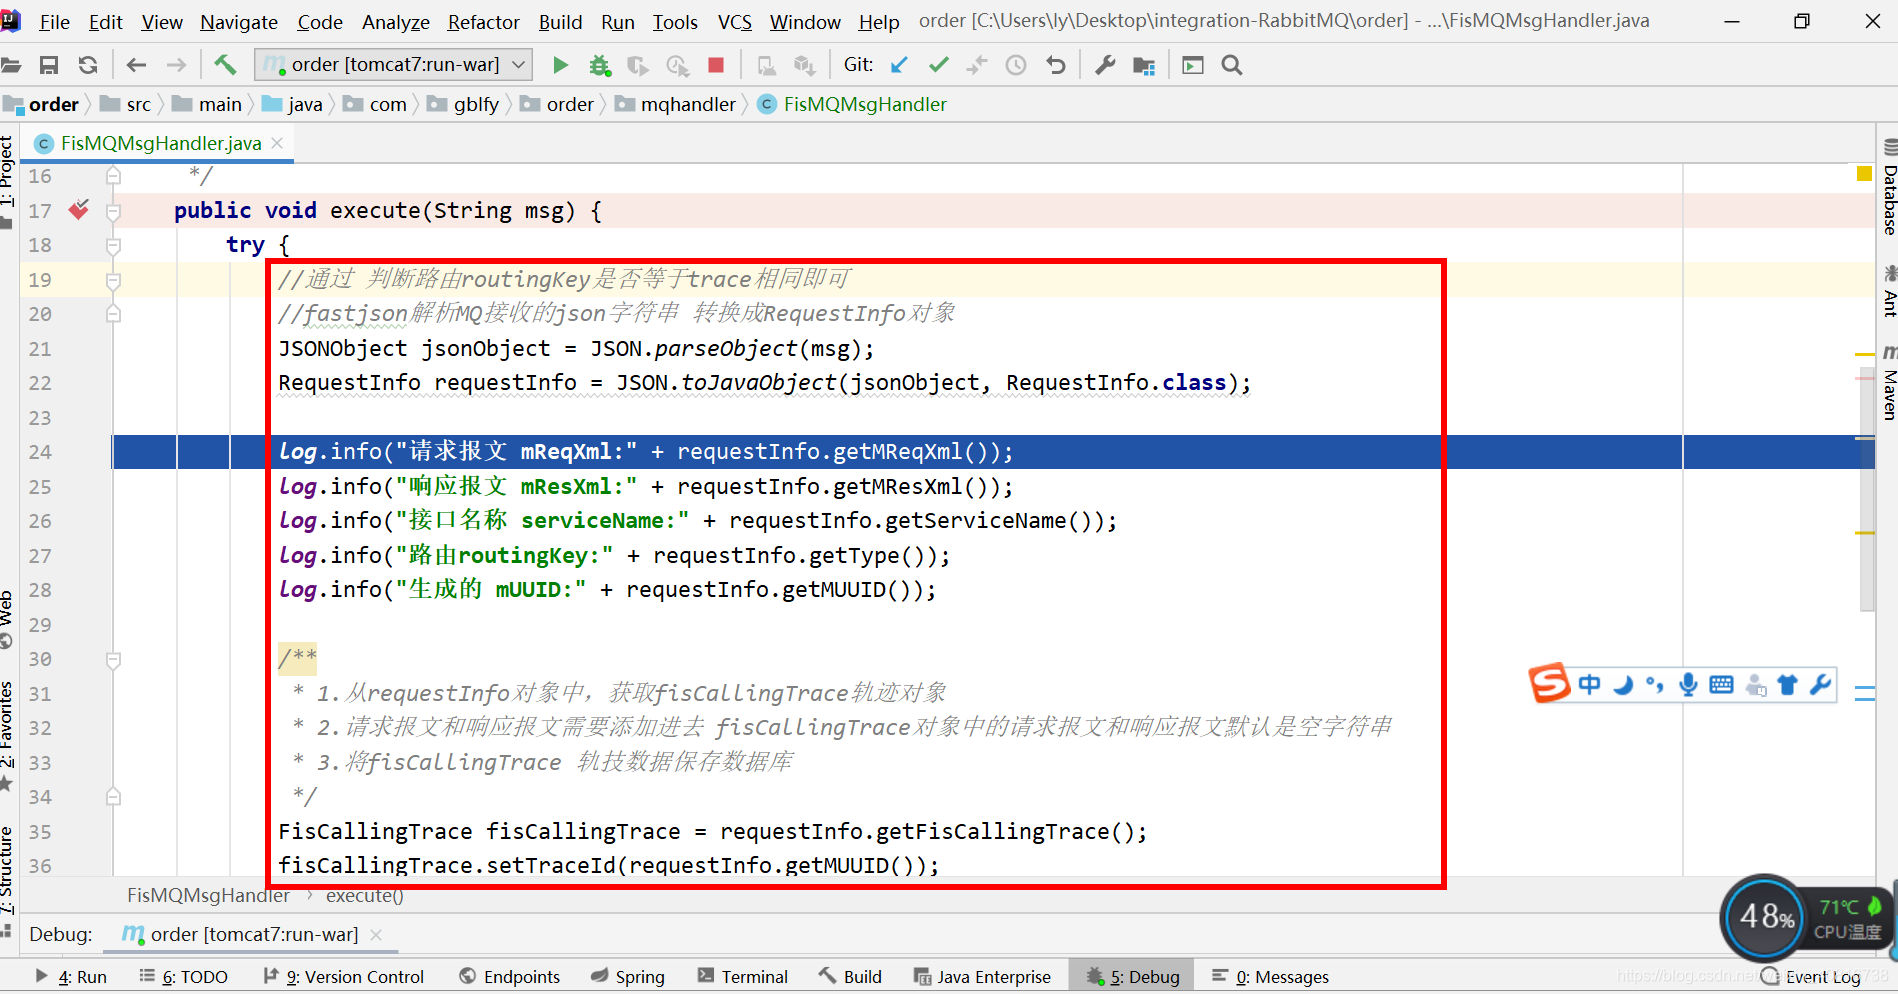
Task: Close the debug session tab order [tomcat7:run-war]
Action: coord(376,934)
